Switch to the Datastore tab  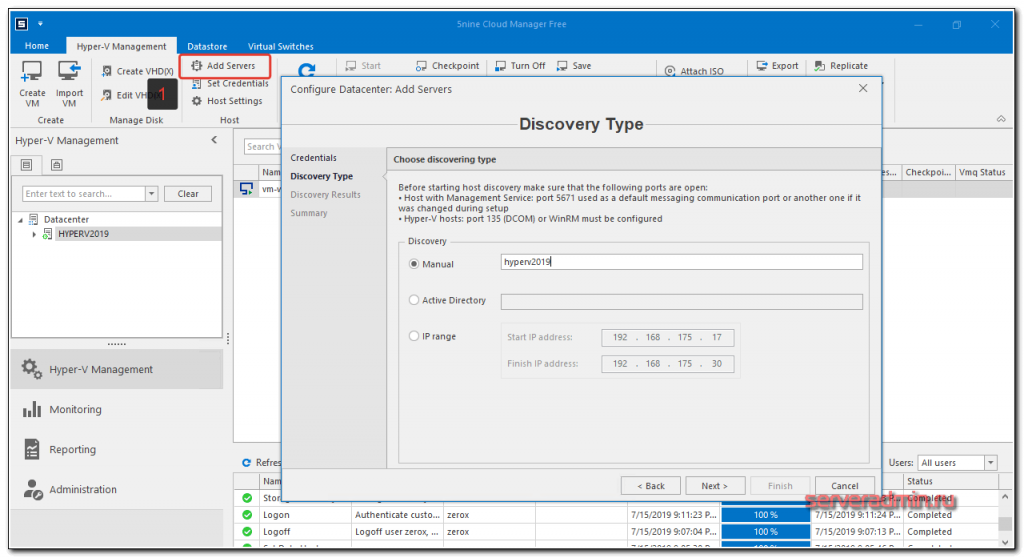pyautogui.click(x=207, y=46)
